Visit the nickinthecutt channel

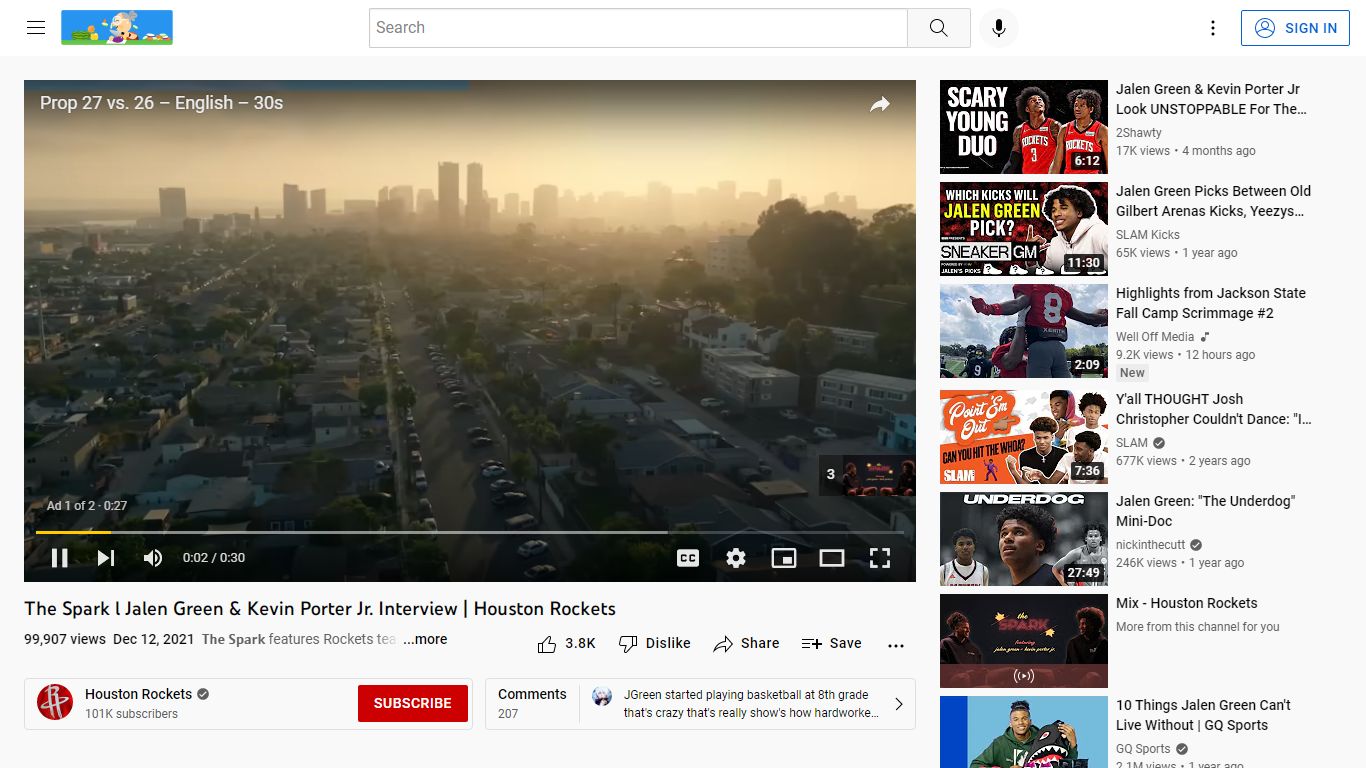1151,545
